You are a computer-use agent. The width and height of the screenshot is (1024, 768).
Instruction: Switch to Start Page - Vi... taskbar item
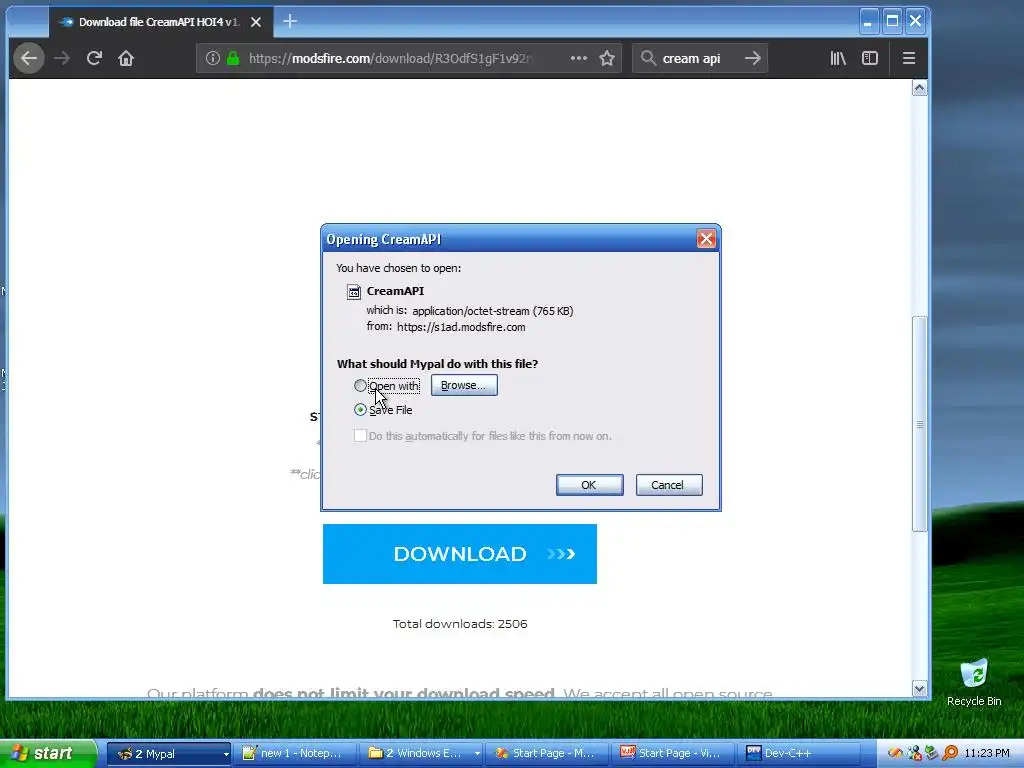[674, 754]
